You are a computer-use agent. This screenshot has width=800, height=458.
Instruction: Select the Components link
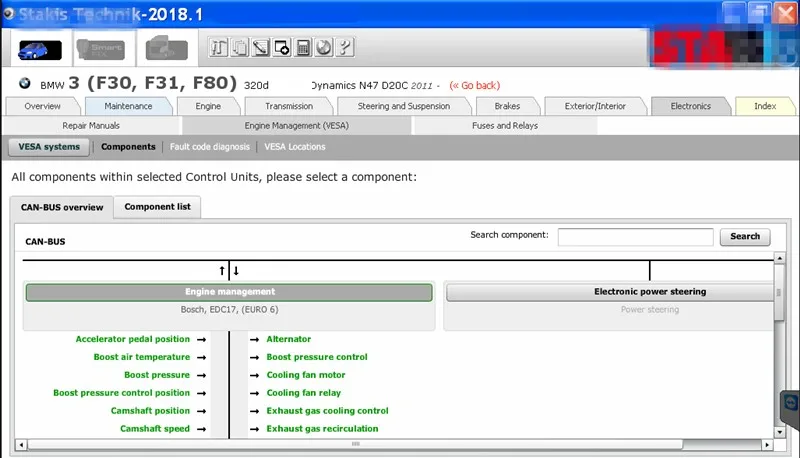(x=128, y=147)
